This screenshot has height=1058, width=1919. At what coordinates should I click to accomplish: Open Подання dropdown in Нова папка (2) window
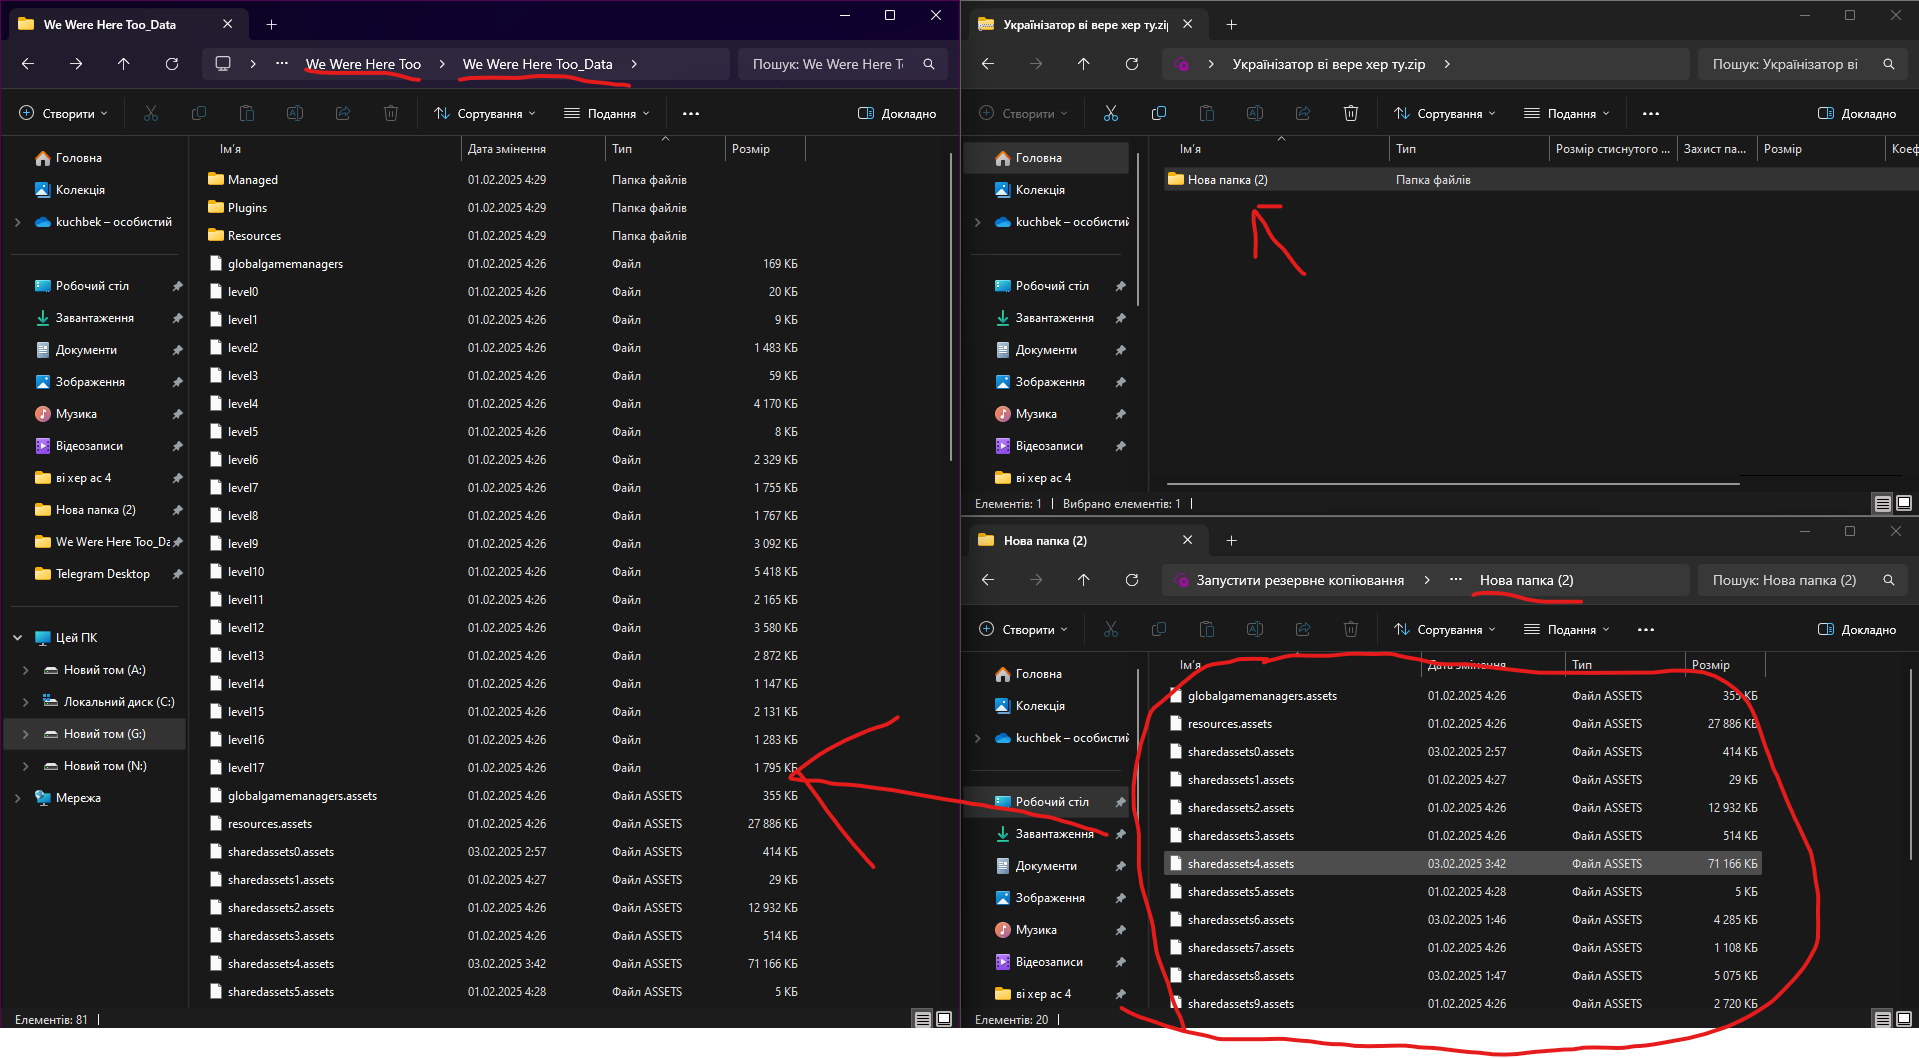(1567, 630)
